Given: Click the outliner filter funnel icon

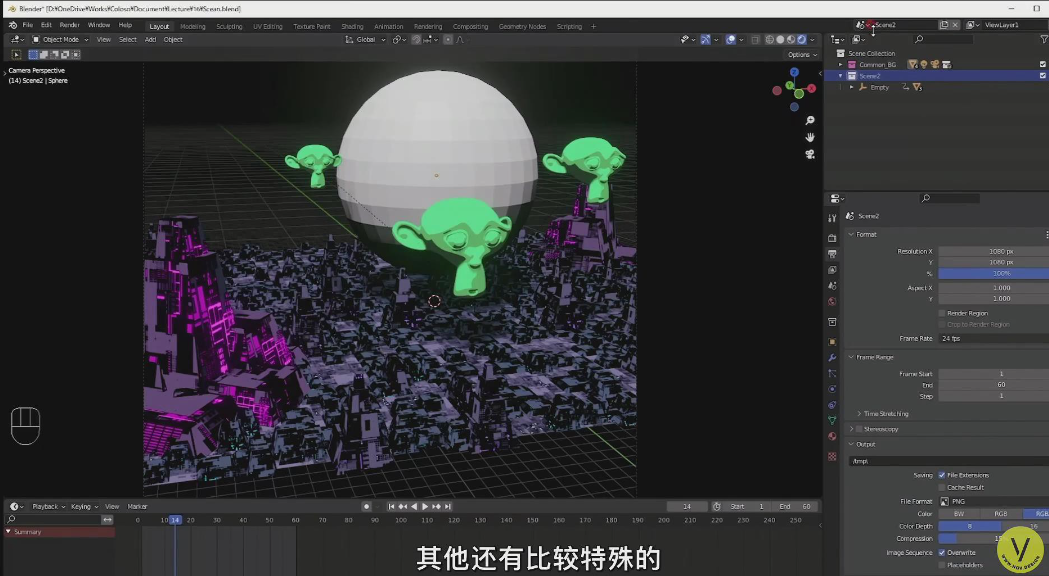Looking at the screenshot, I should point(1044,39).
